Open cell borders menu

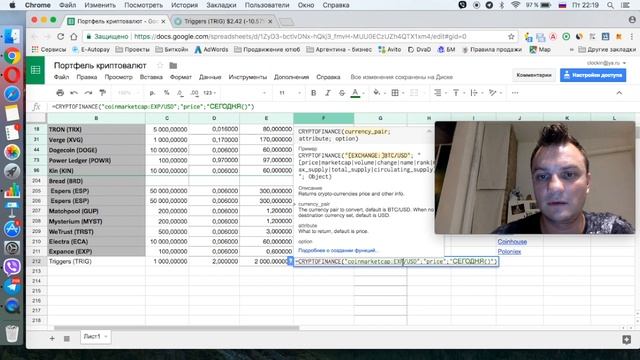click(x=396, y=93)
